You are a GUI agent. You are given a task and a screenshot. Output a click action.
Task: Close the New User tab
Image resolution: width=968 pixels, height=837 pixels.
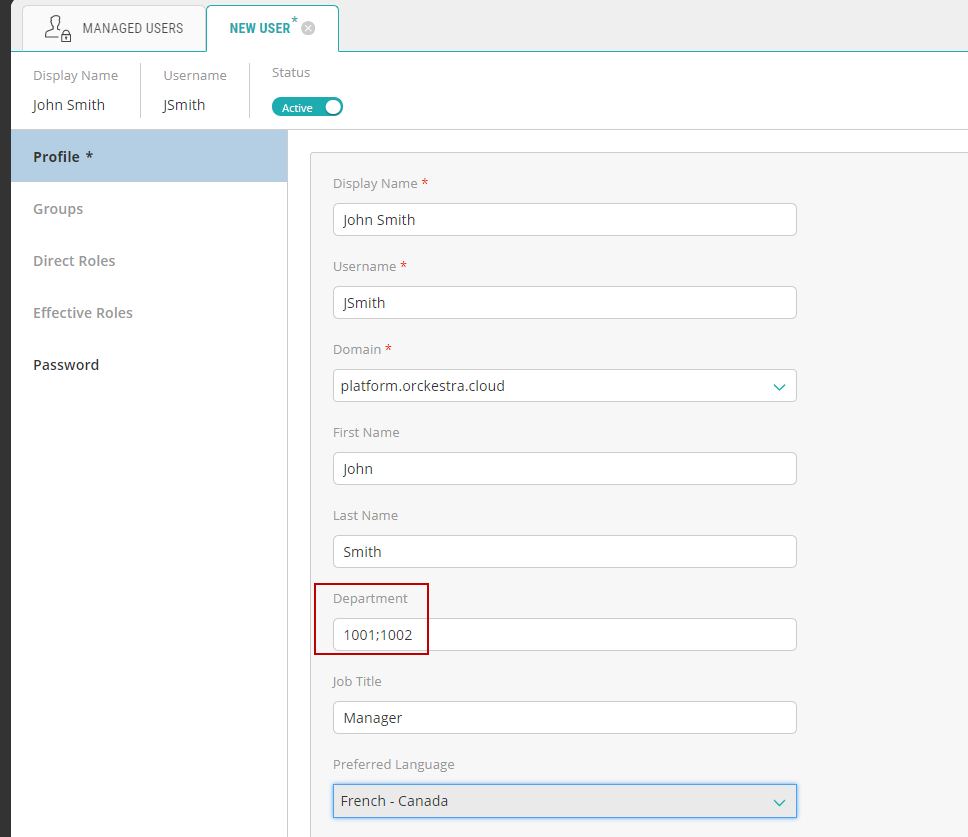point(308,28)
